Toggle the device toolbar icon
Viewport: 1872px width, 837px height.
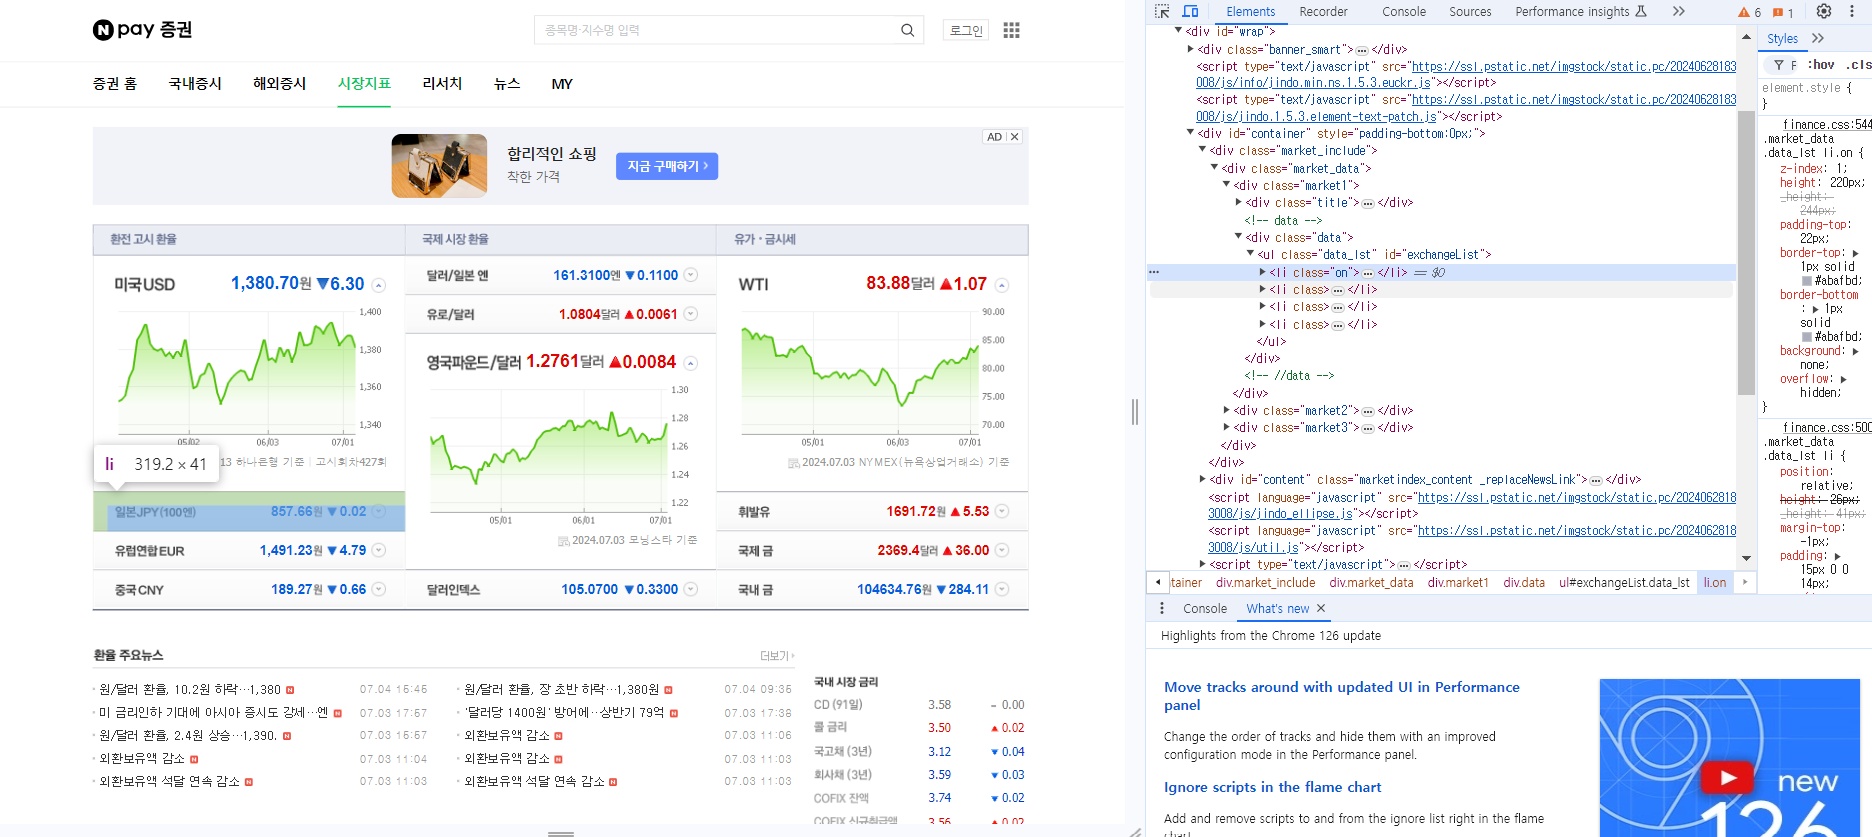1190,12
